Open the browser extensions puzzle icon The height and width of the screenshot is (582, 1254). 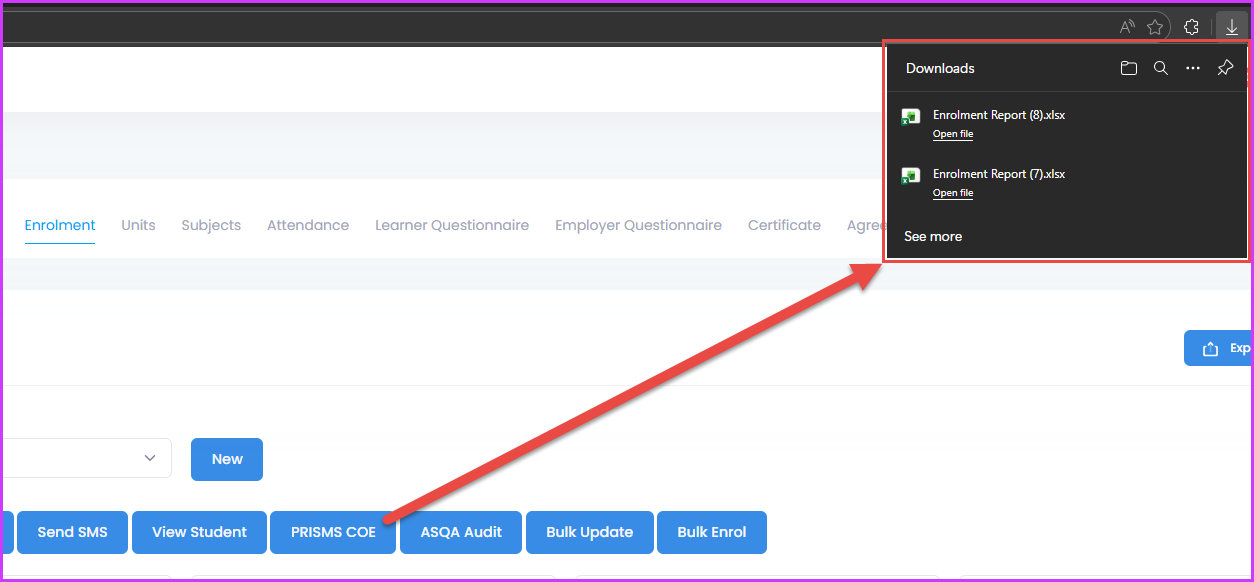pos(1191,27)
